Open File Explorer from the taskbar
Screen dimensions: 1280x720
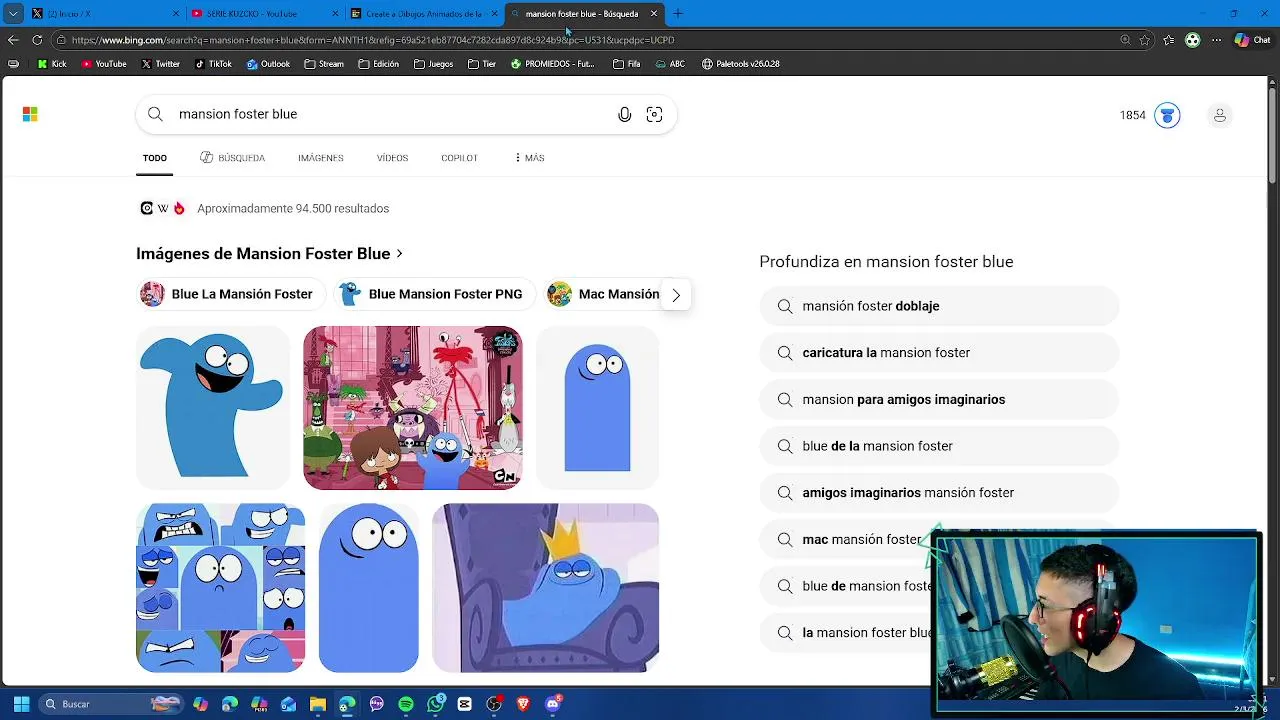[x=318, y=704]
